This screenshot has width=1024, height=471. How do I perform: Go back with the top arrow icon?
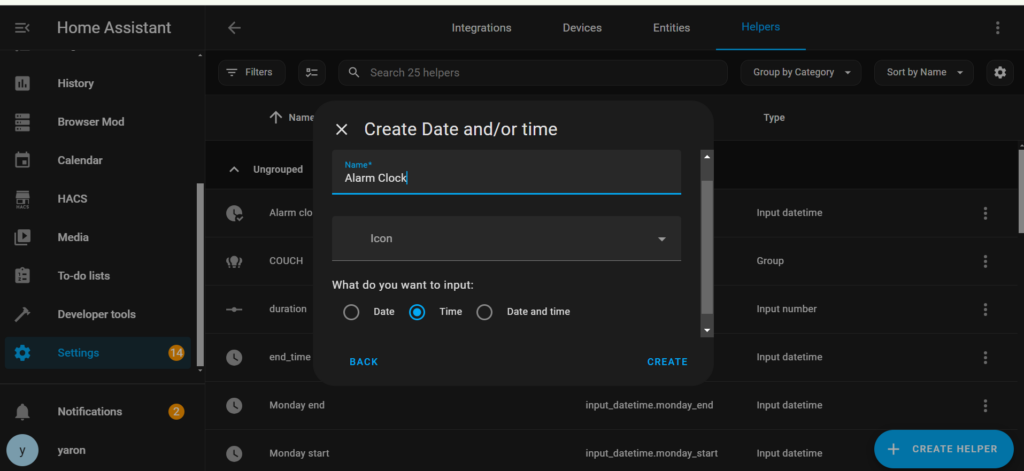pyautogui.click(x=234, y=27)
